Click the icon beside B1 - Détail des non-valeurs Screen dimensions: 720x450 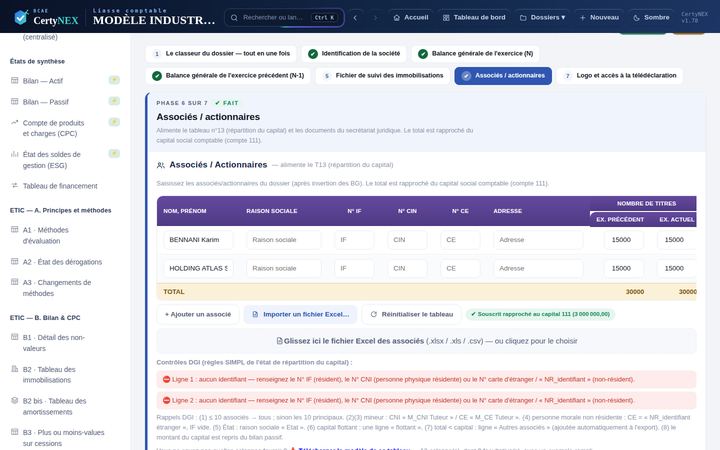tap(15, 337)
